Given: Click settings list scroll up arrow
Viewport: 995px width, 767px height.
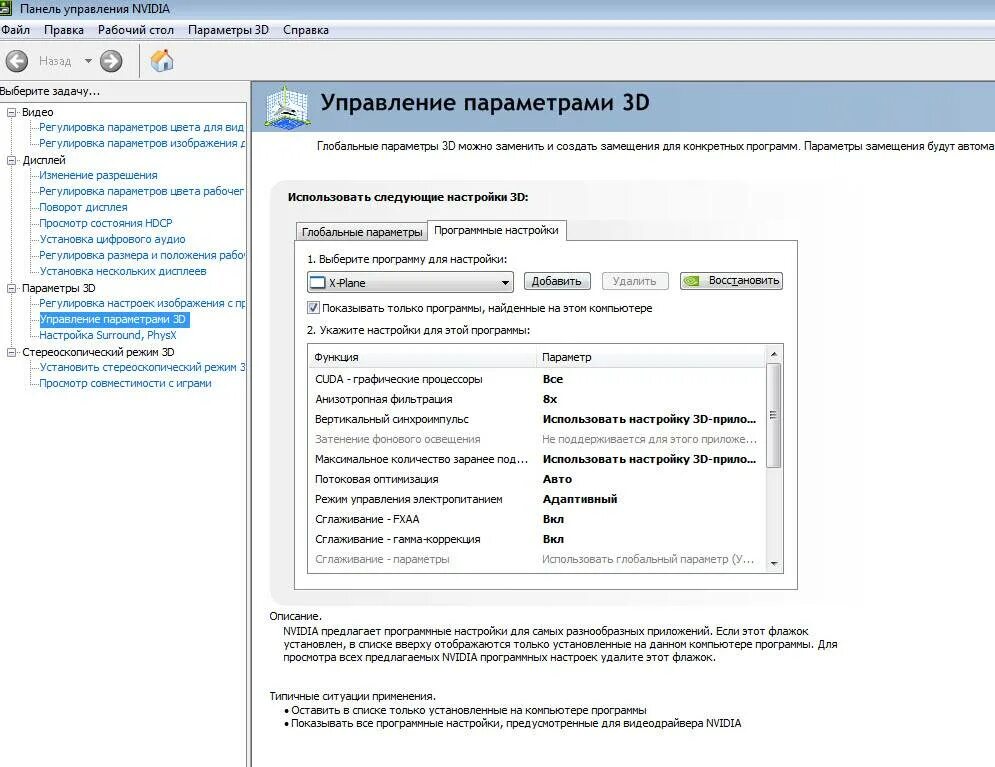Looking at the screenshot, I should coord(774,354).
